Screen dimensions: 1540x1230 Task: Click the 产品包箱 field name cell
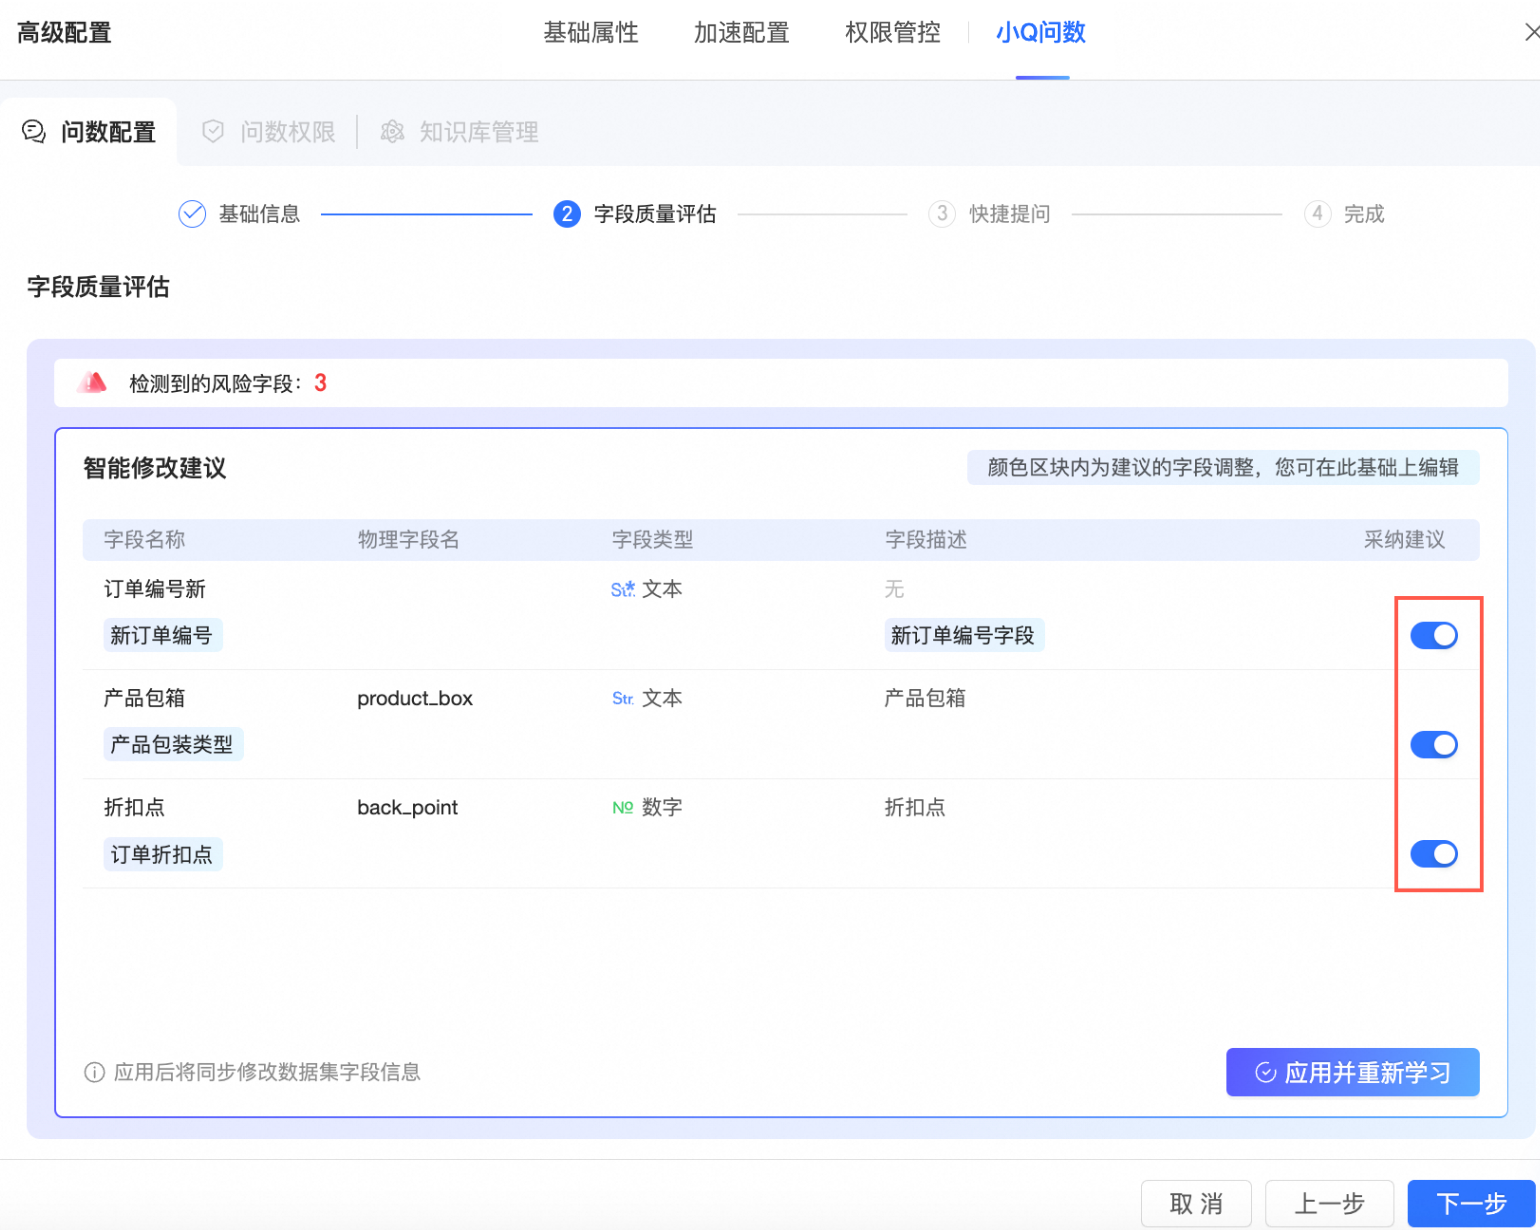(145, 698)
